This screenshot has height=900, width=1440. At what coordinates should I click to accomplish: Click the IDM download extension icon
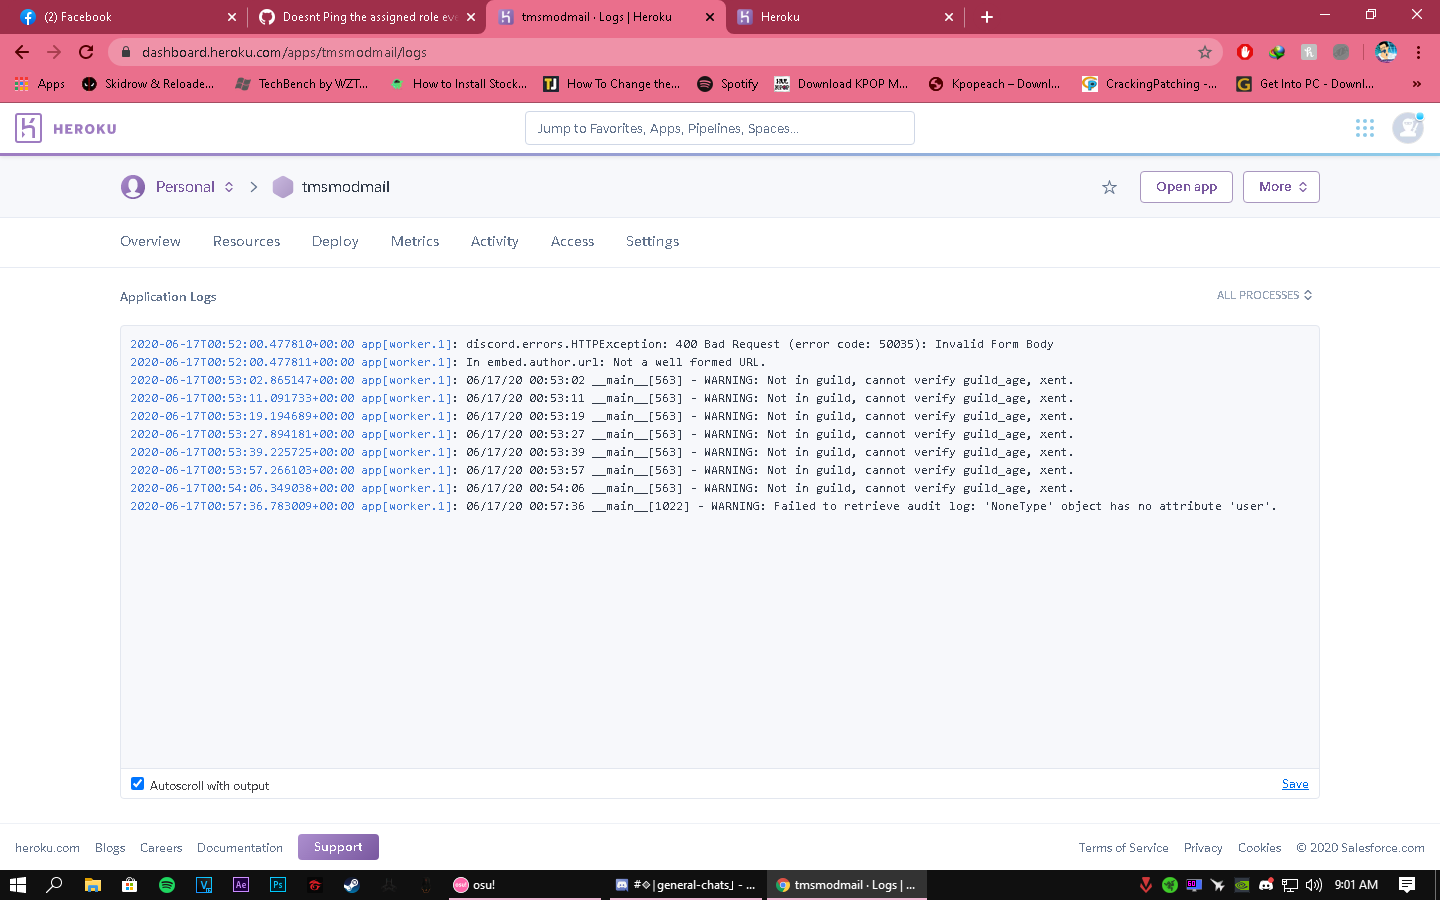pos(1276,52)
